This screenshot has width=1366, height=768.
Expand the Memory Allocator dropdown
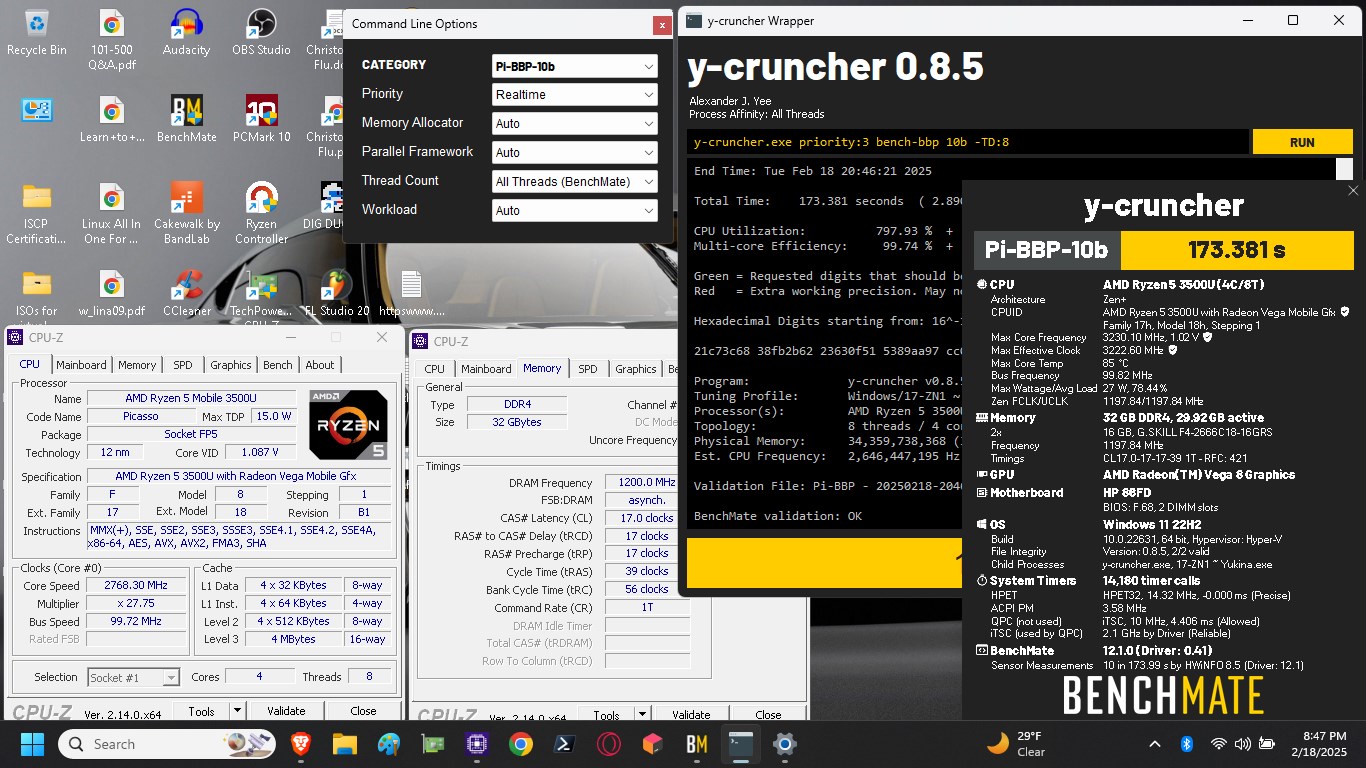575,124
